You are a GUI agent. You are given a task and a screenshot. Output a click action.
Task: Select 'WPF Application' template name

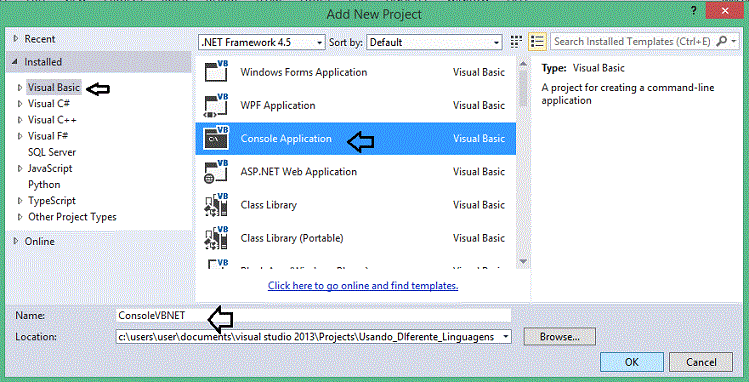tap(278, 106)
